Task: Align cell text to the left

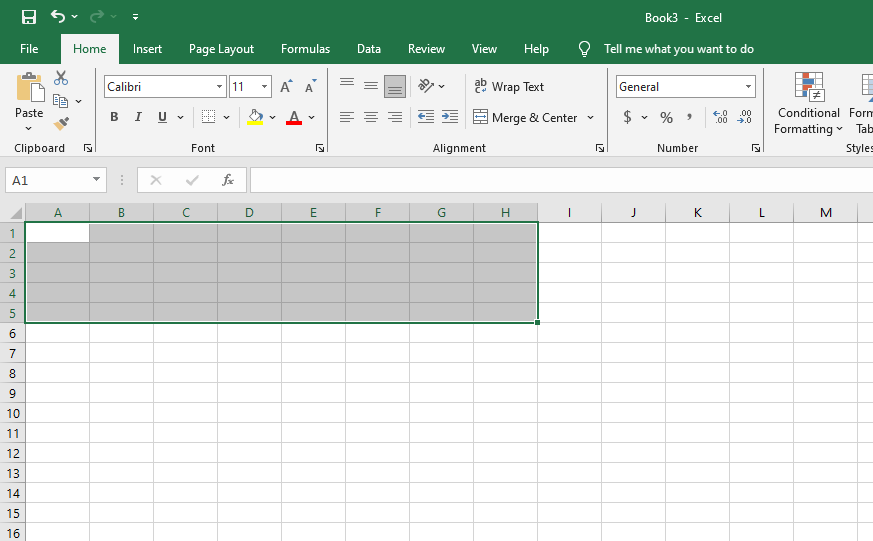Action: tap(347, 117)
